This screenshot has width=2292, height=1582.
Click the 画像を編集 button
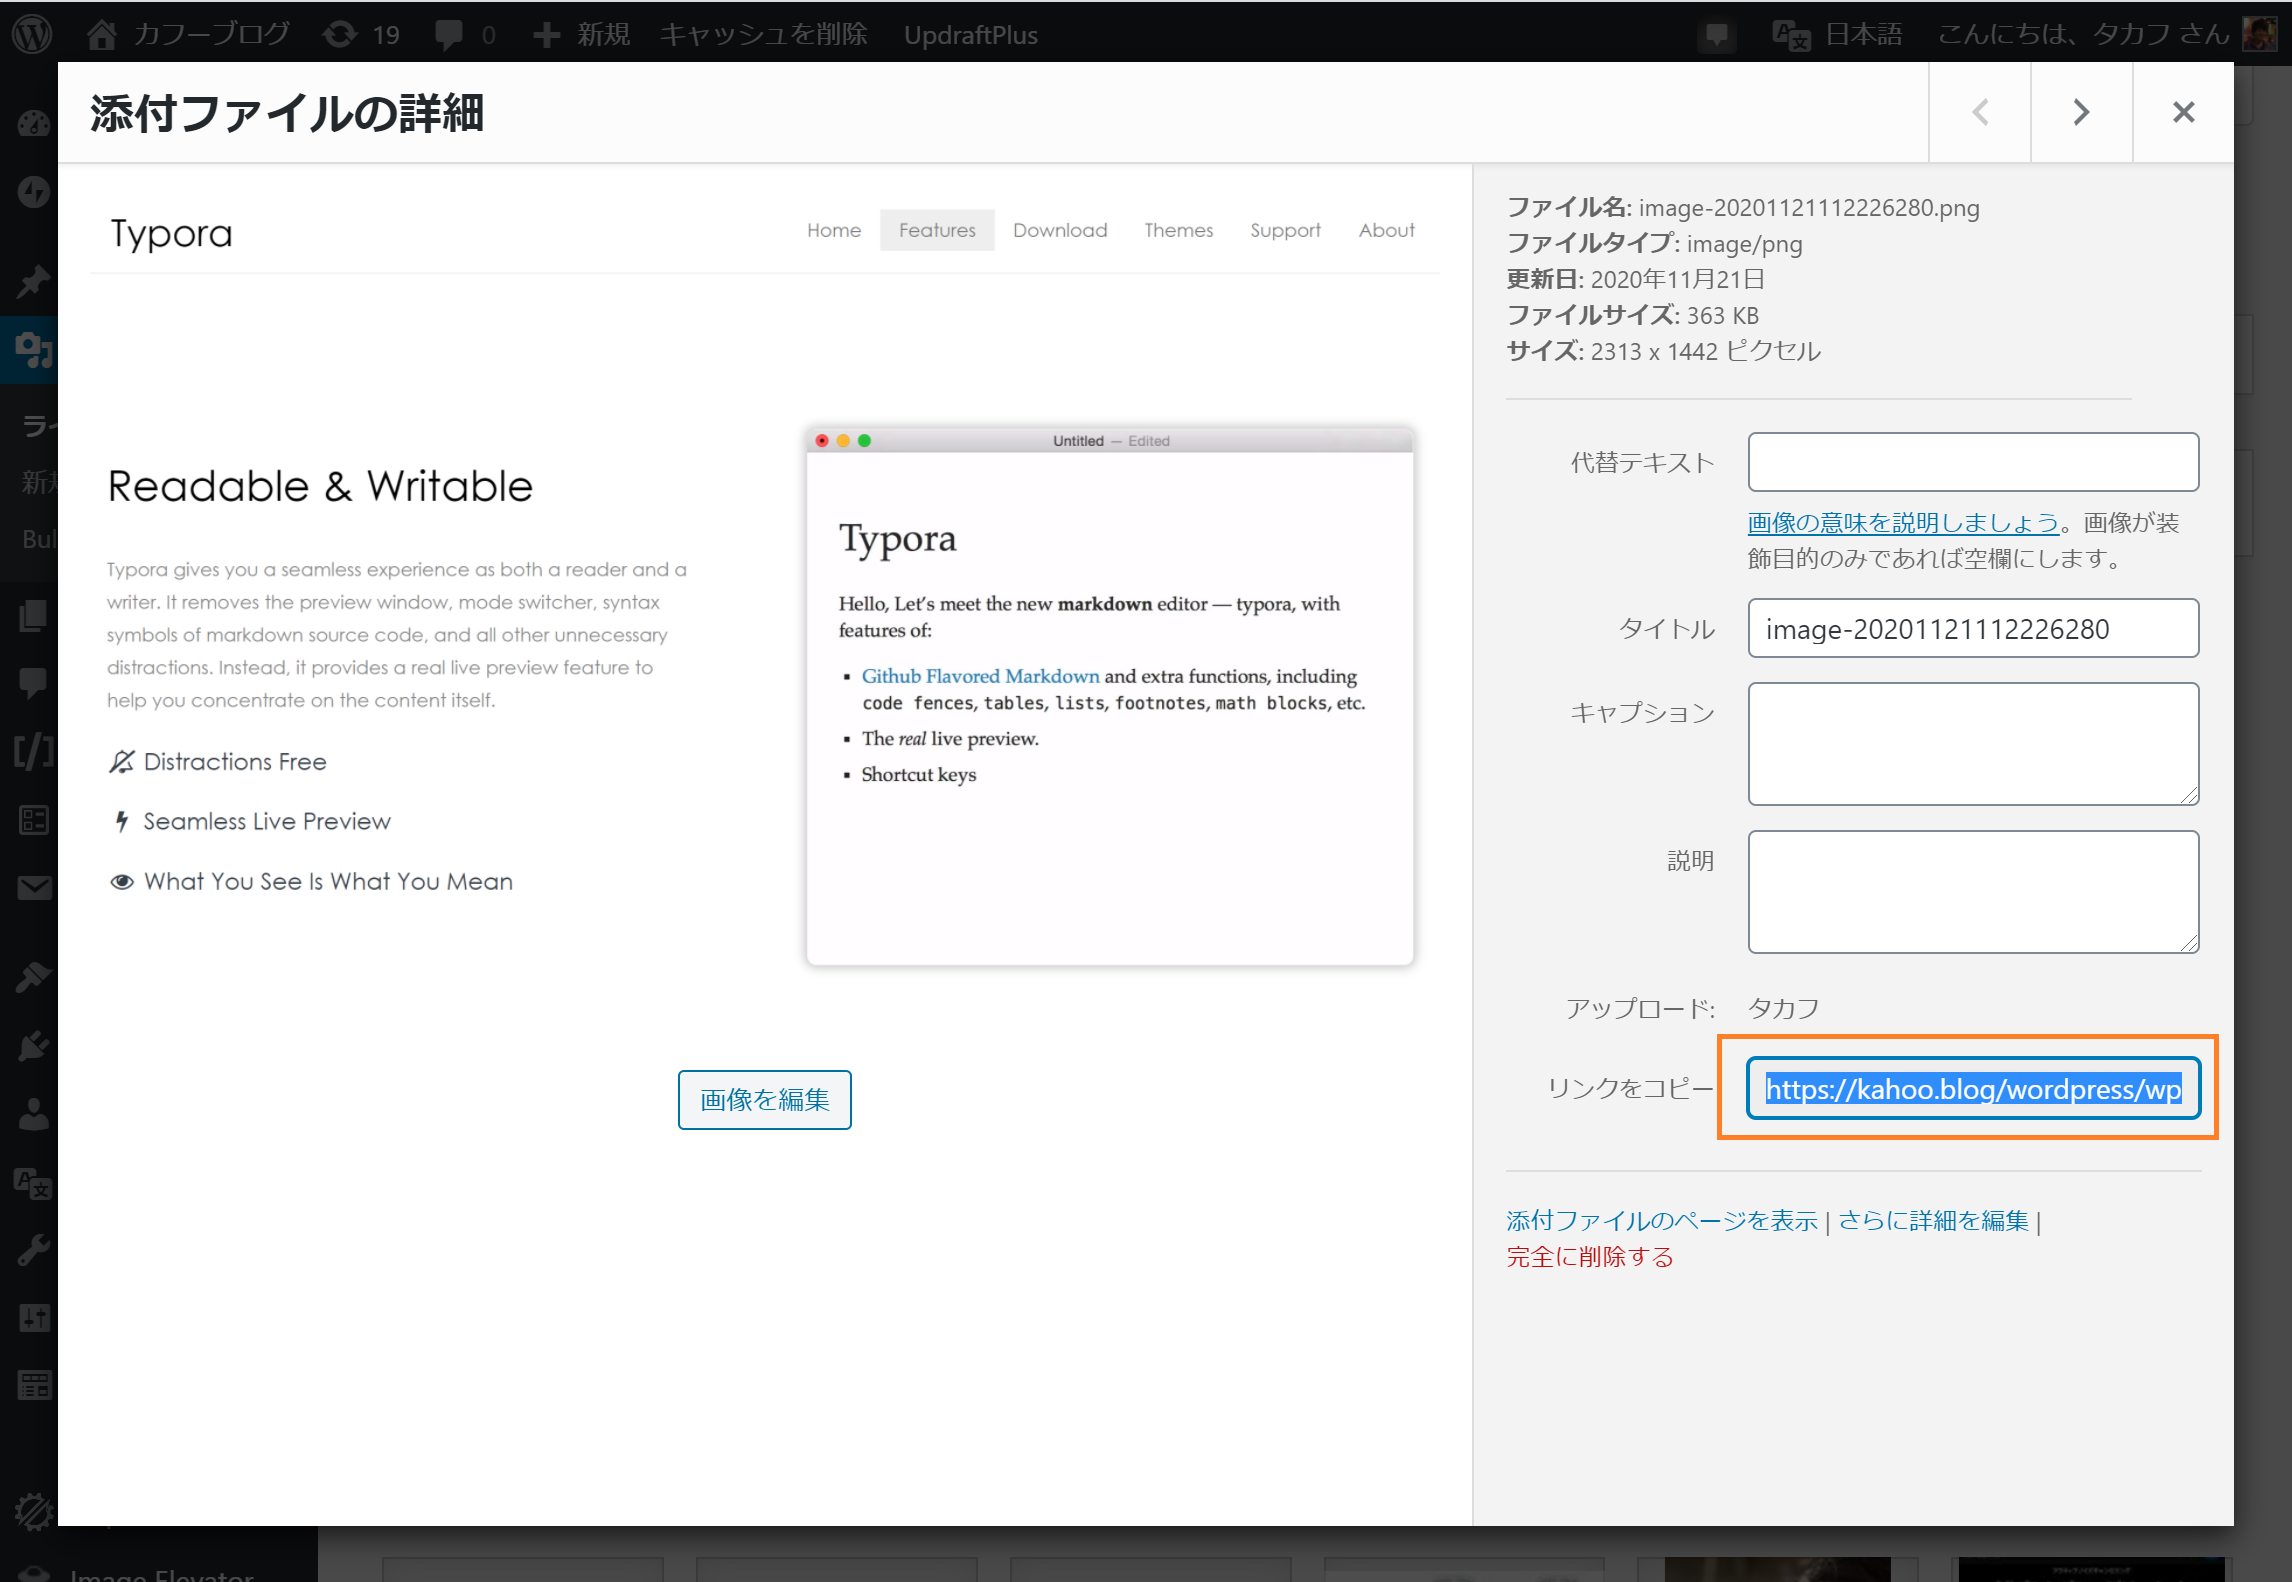(x=764, y=1098)
